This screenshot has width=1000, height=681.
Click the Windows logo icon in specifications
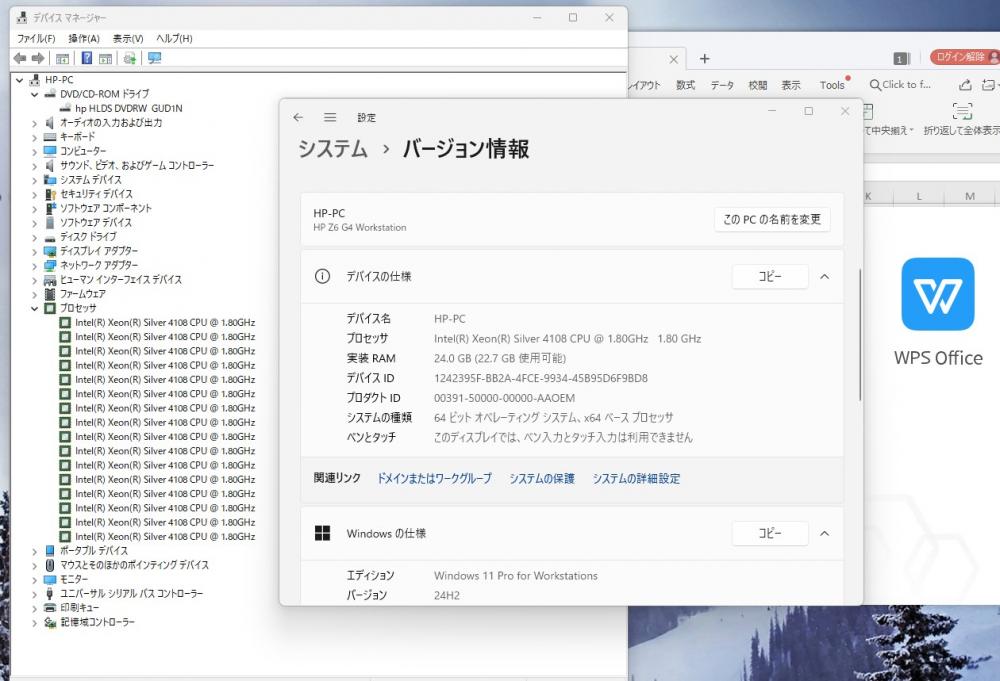pos(323,533)
